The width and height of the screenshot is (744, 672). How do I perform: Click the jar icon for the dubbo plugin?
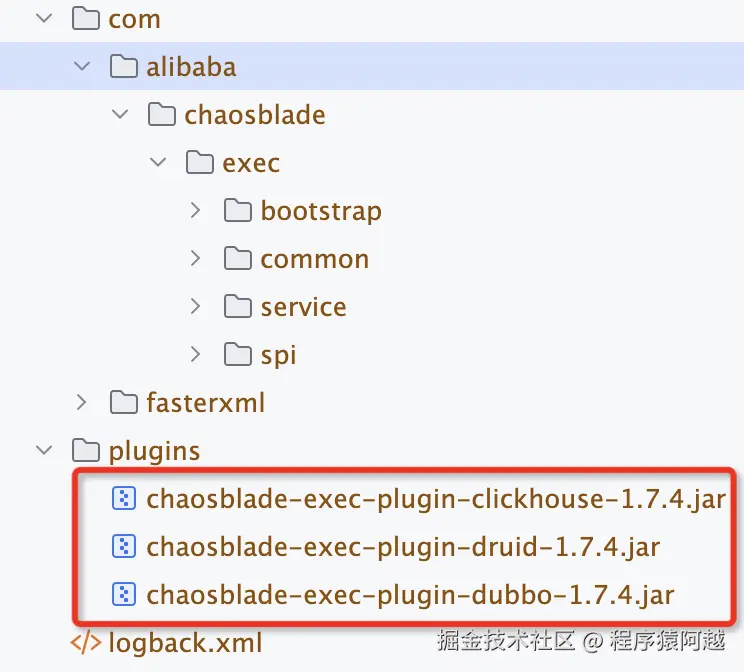click(124, 595)
